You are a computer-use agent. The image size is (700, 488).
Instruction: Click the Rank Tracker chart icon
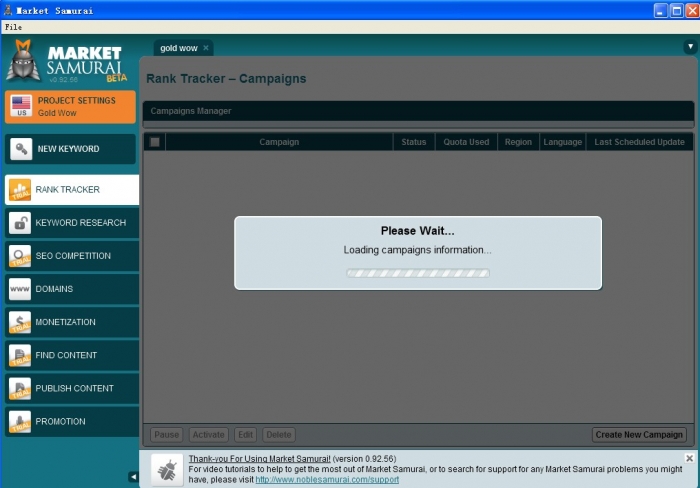pos(20,190)
